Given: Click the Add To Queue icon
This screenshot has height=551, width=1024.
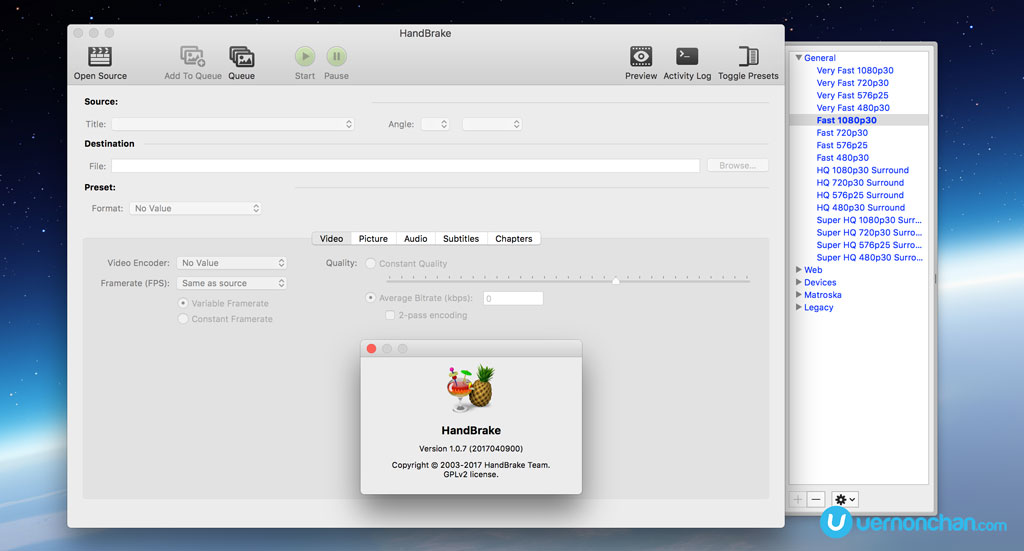Looking at the screenshot, I should tap(193, 57).
